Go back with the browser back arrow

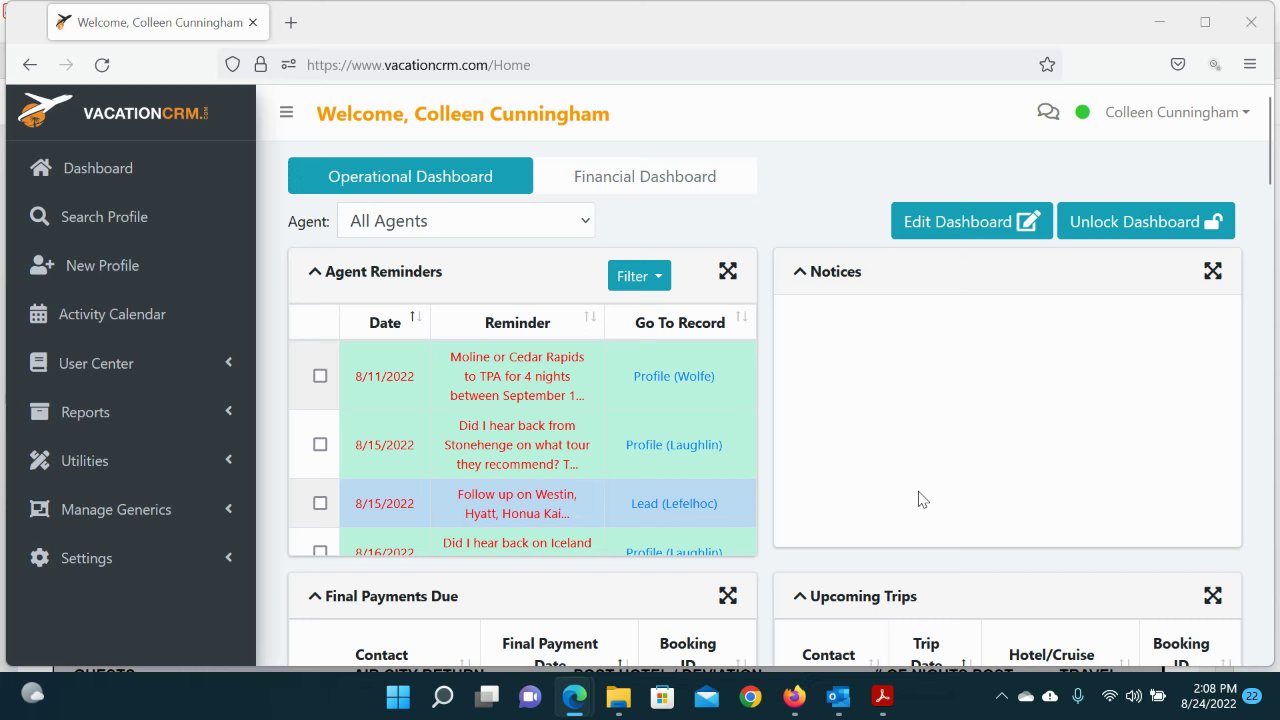click(30, 65)
